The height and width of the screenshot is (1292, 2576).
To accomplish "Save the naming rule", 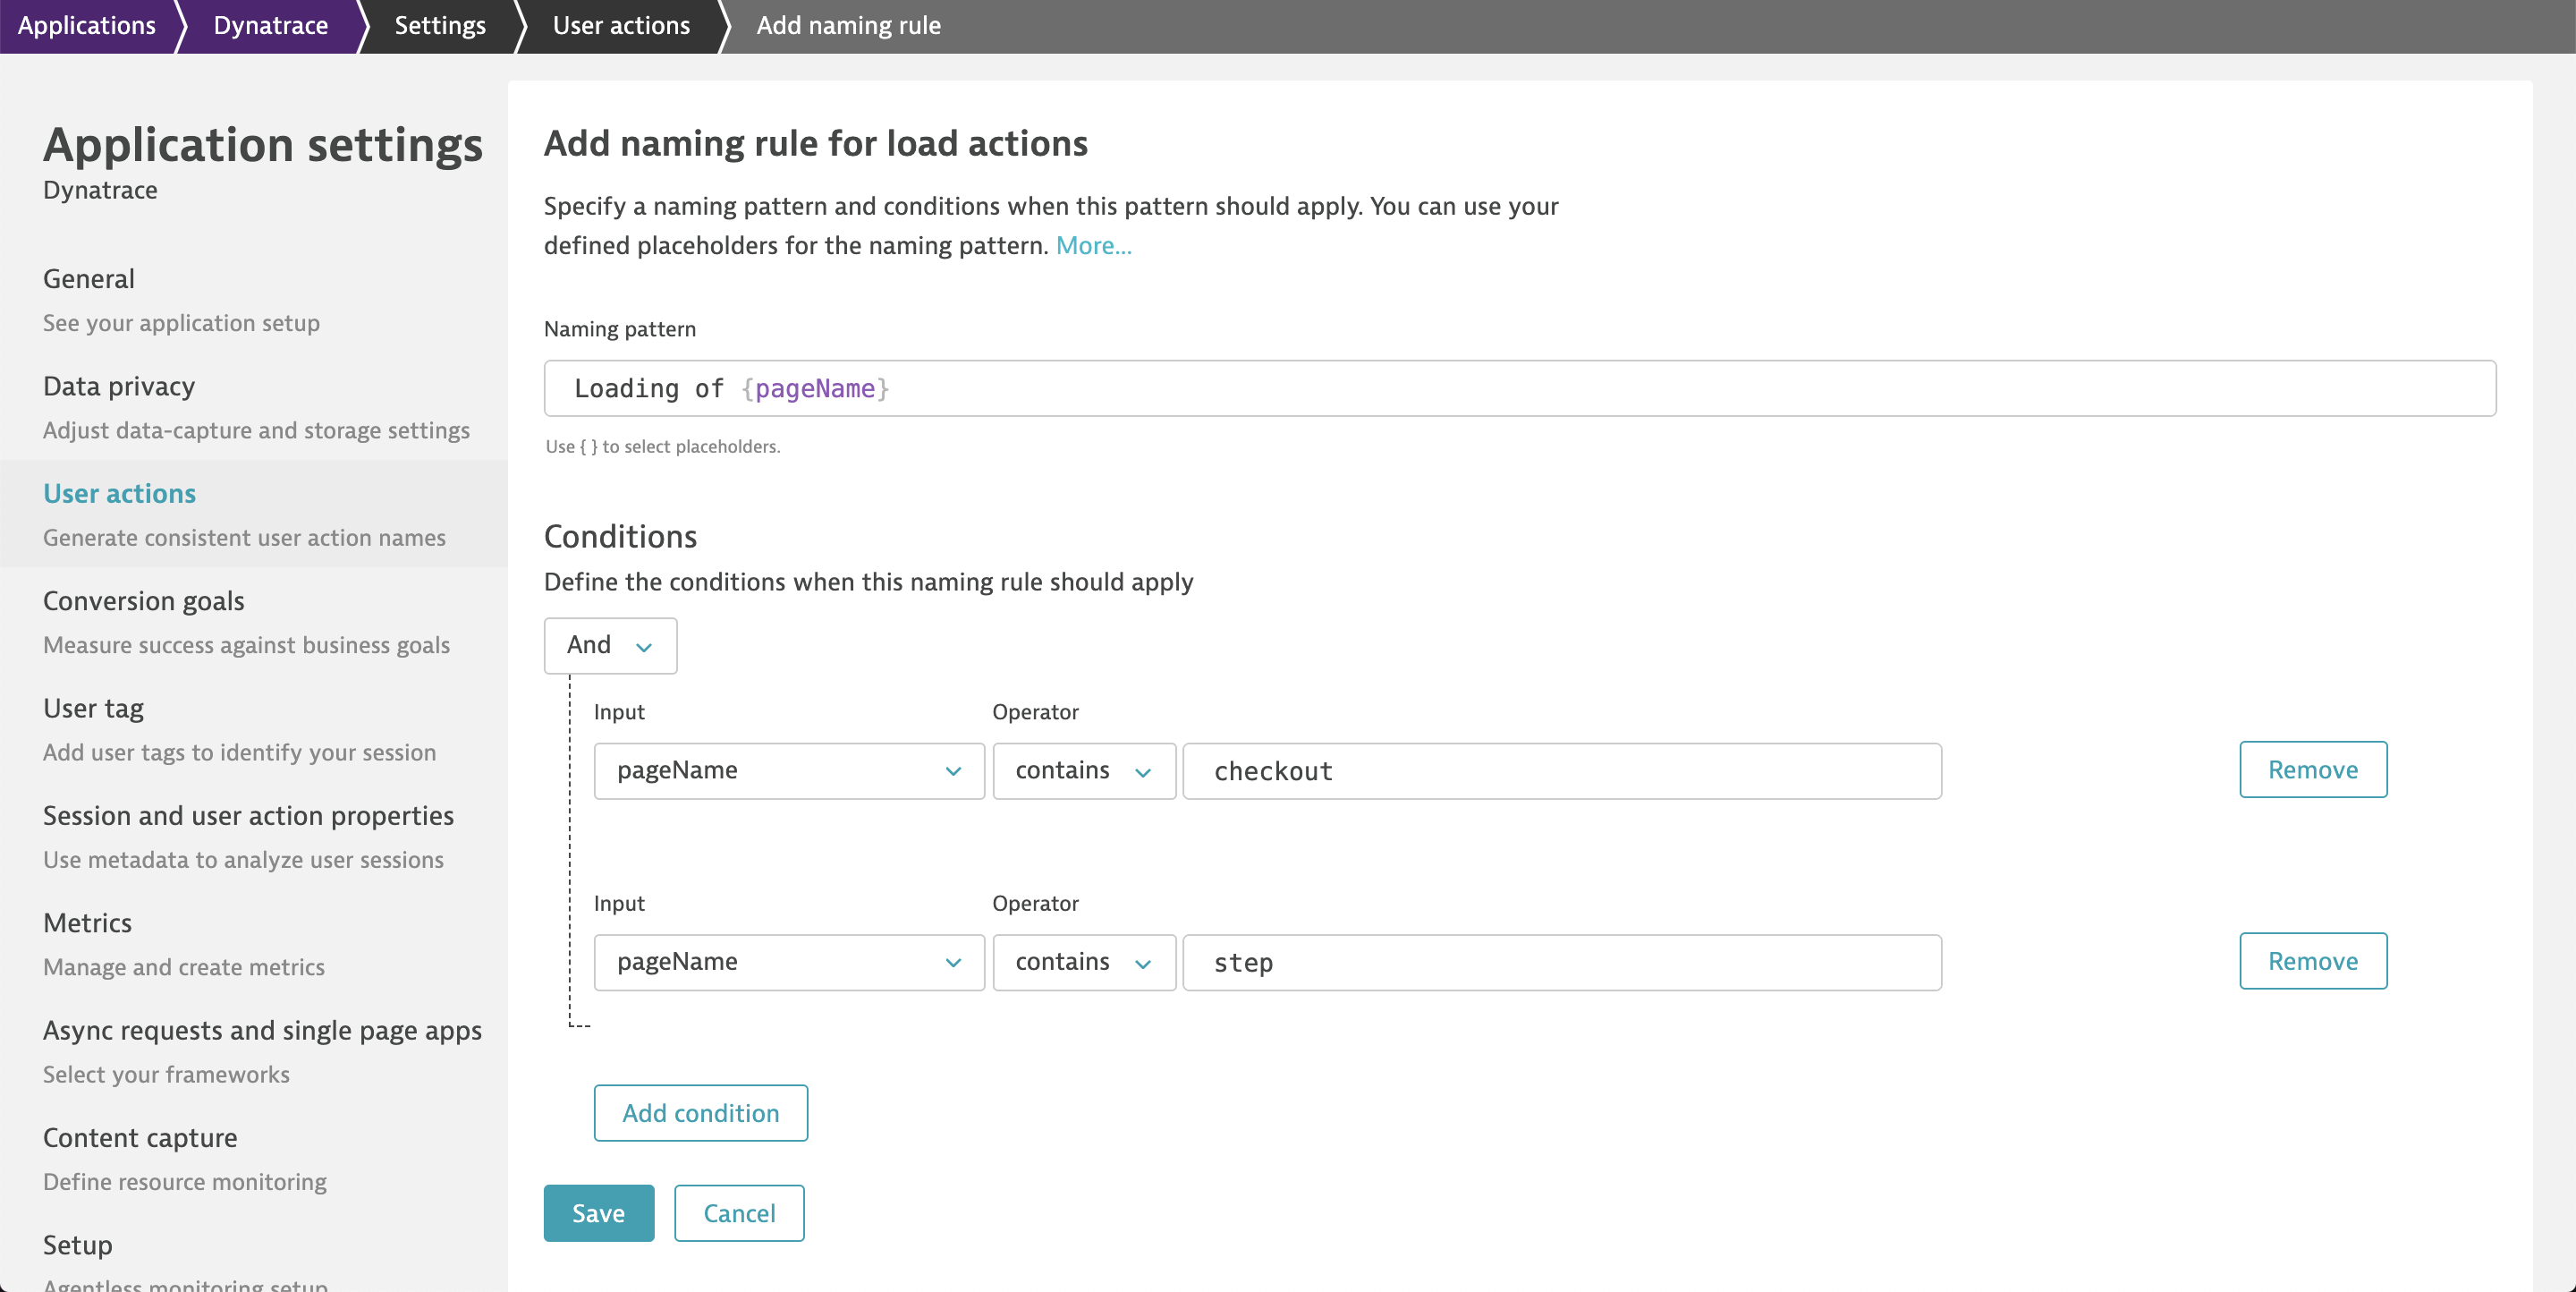I will click(x=598, y=1213).
